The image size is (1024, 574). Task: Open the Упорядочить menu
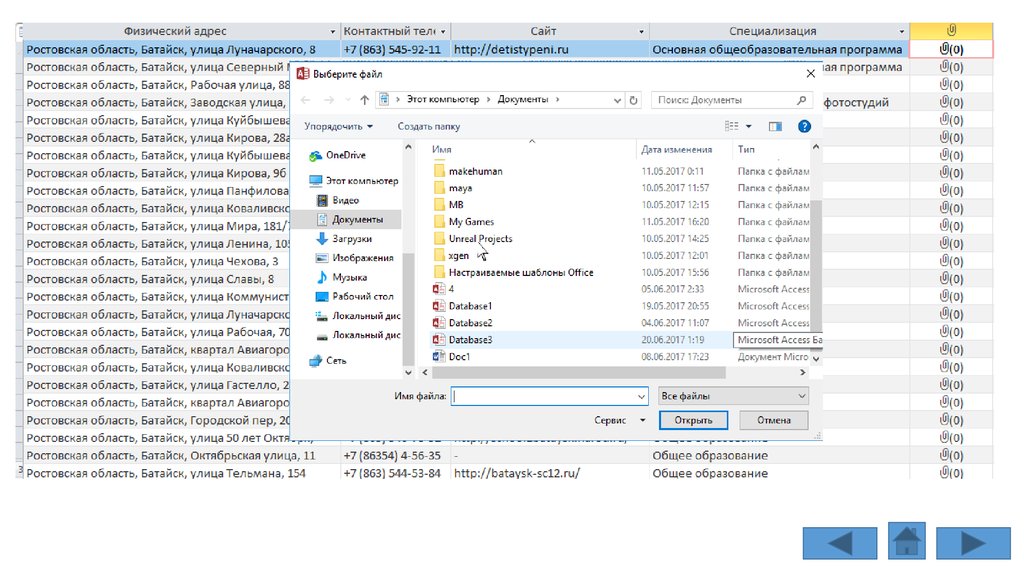click(x=338, y=127)
